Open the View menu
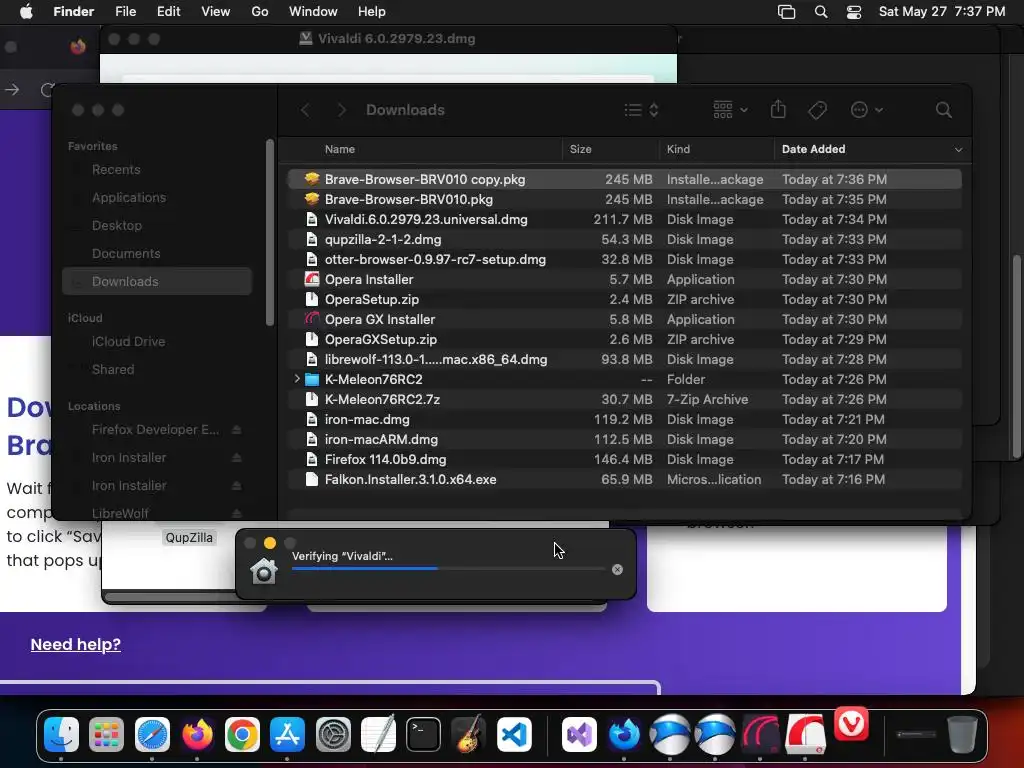This screenshot has width=1024, height=768. pyautogui.click(x=216, y=12)
